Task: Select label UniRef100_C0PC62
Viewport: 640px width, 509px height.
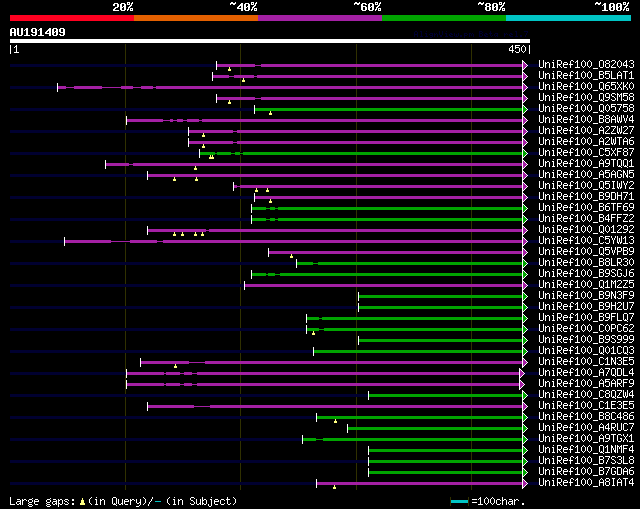Action: [x=586, y=329]
